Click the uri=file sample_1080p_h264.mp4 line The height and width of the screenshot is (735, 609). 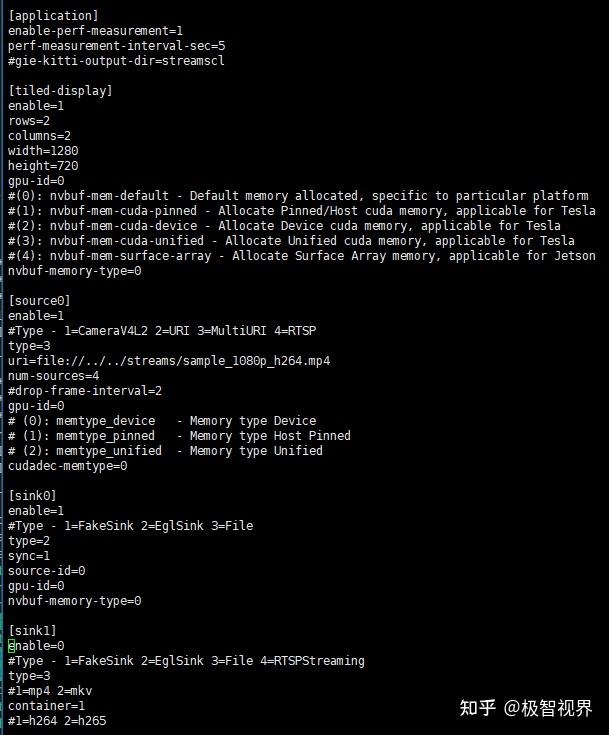pyautogui.click(x=169, y=361)
